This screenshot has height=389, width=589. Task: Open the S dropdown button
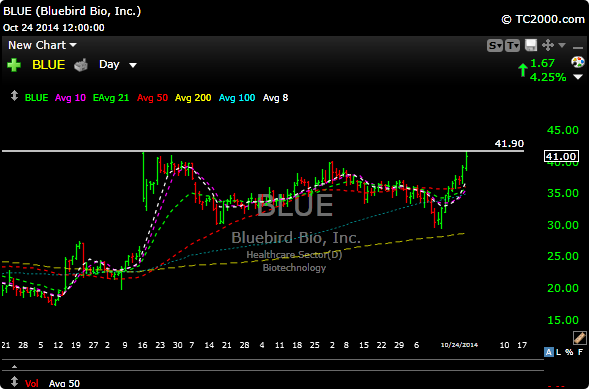(x=495, y=46)
